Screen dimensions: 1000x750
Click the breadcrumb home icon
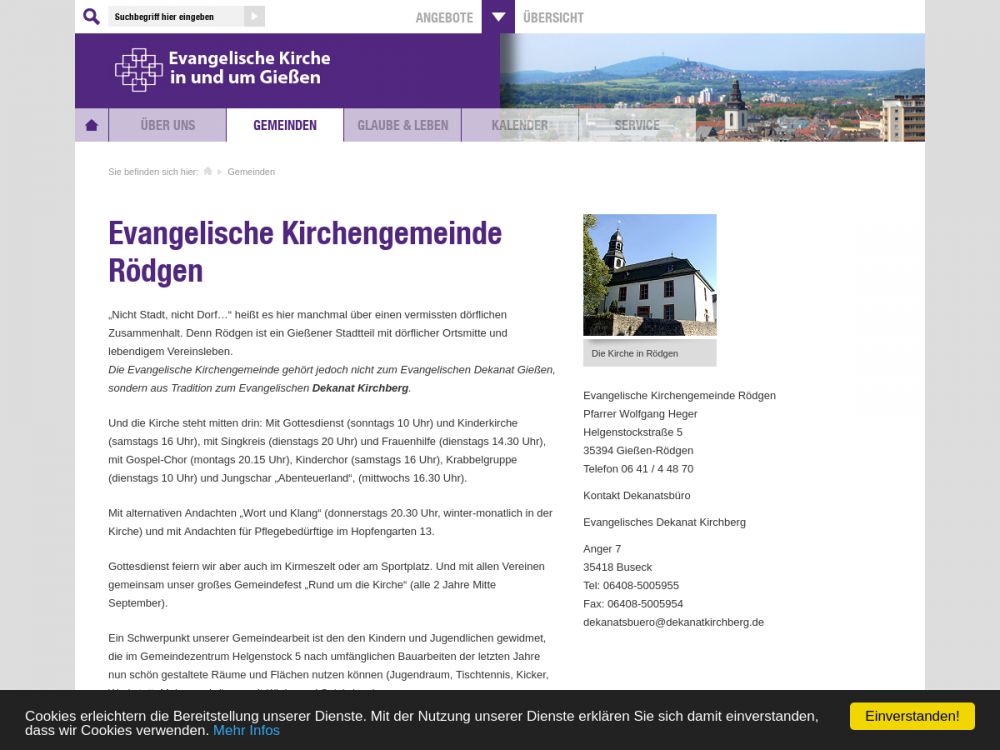click(x=208, y=172)
